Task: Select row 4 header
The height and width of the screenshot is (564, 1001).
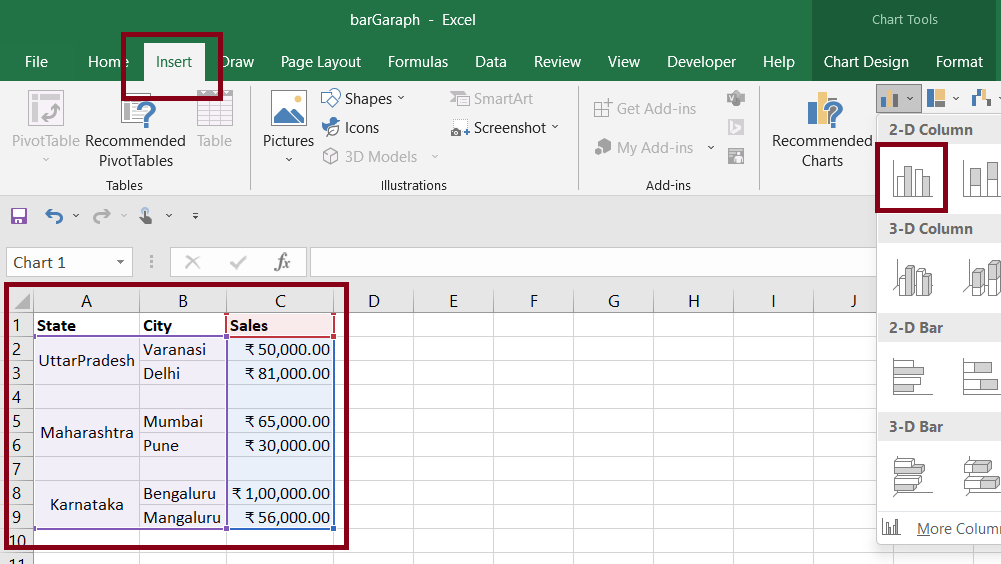Action: pos(17,397)
